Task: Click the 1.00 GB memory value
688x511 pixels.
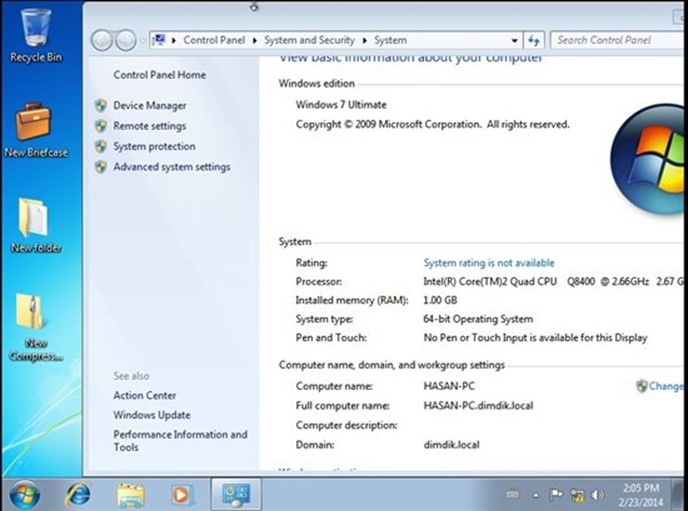Action: tap(440, 300)
